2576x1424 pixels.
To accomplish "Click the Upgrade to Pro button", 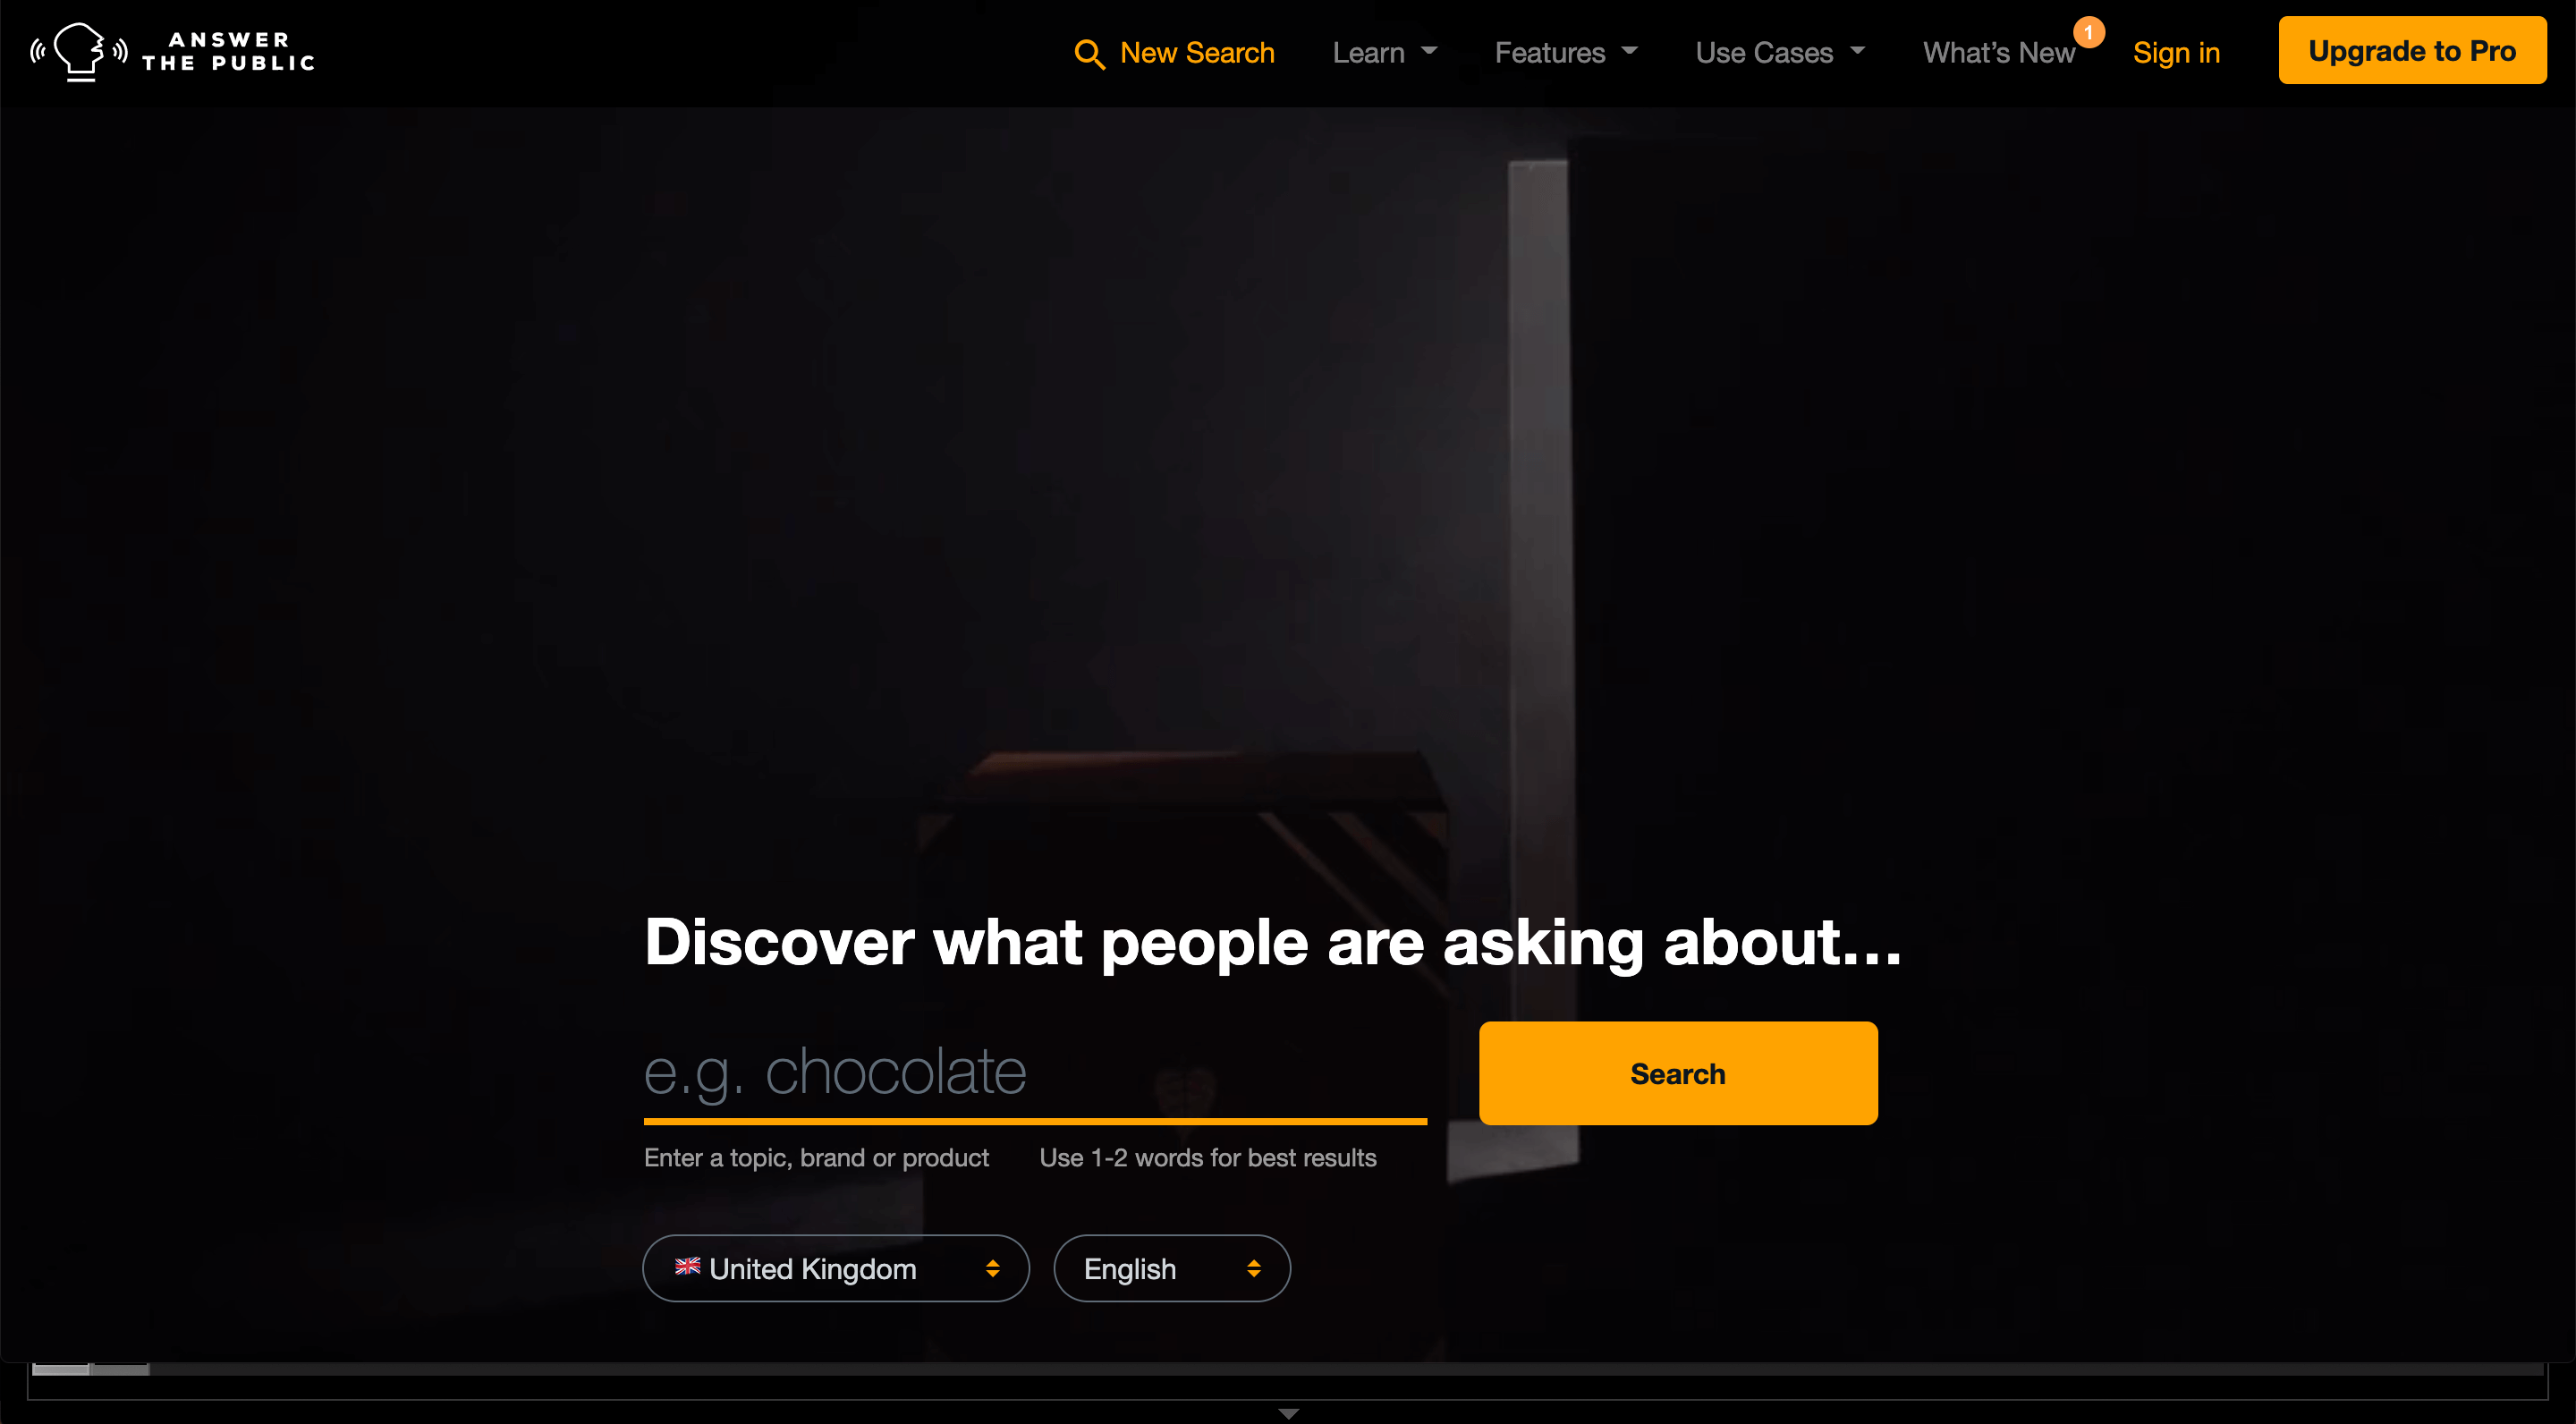I will pos(2412,50).
